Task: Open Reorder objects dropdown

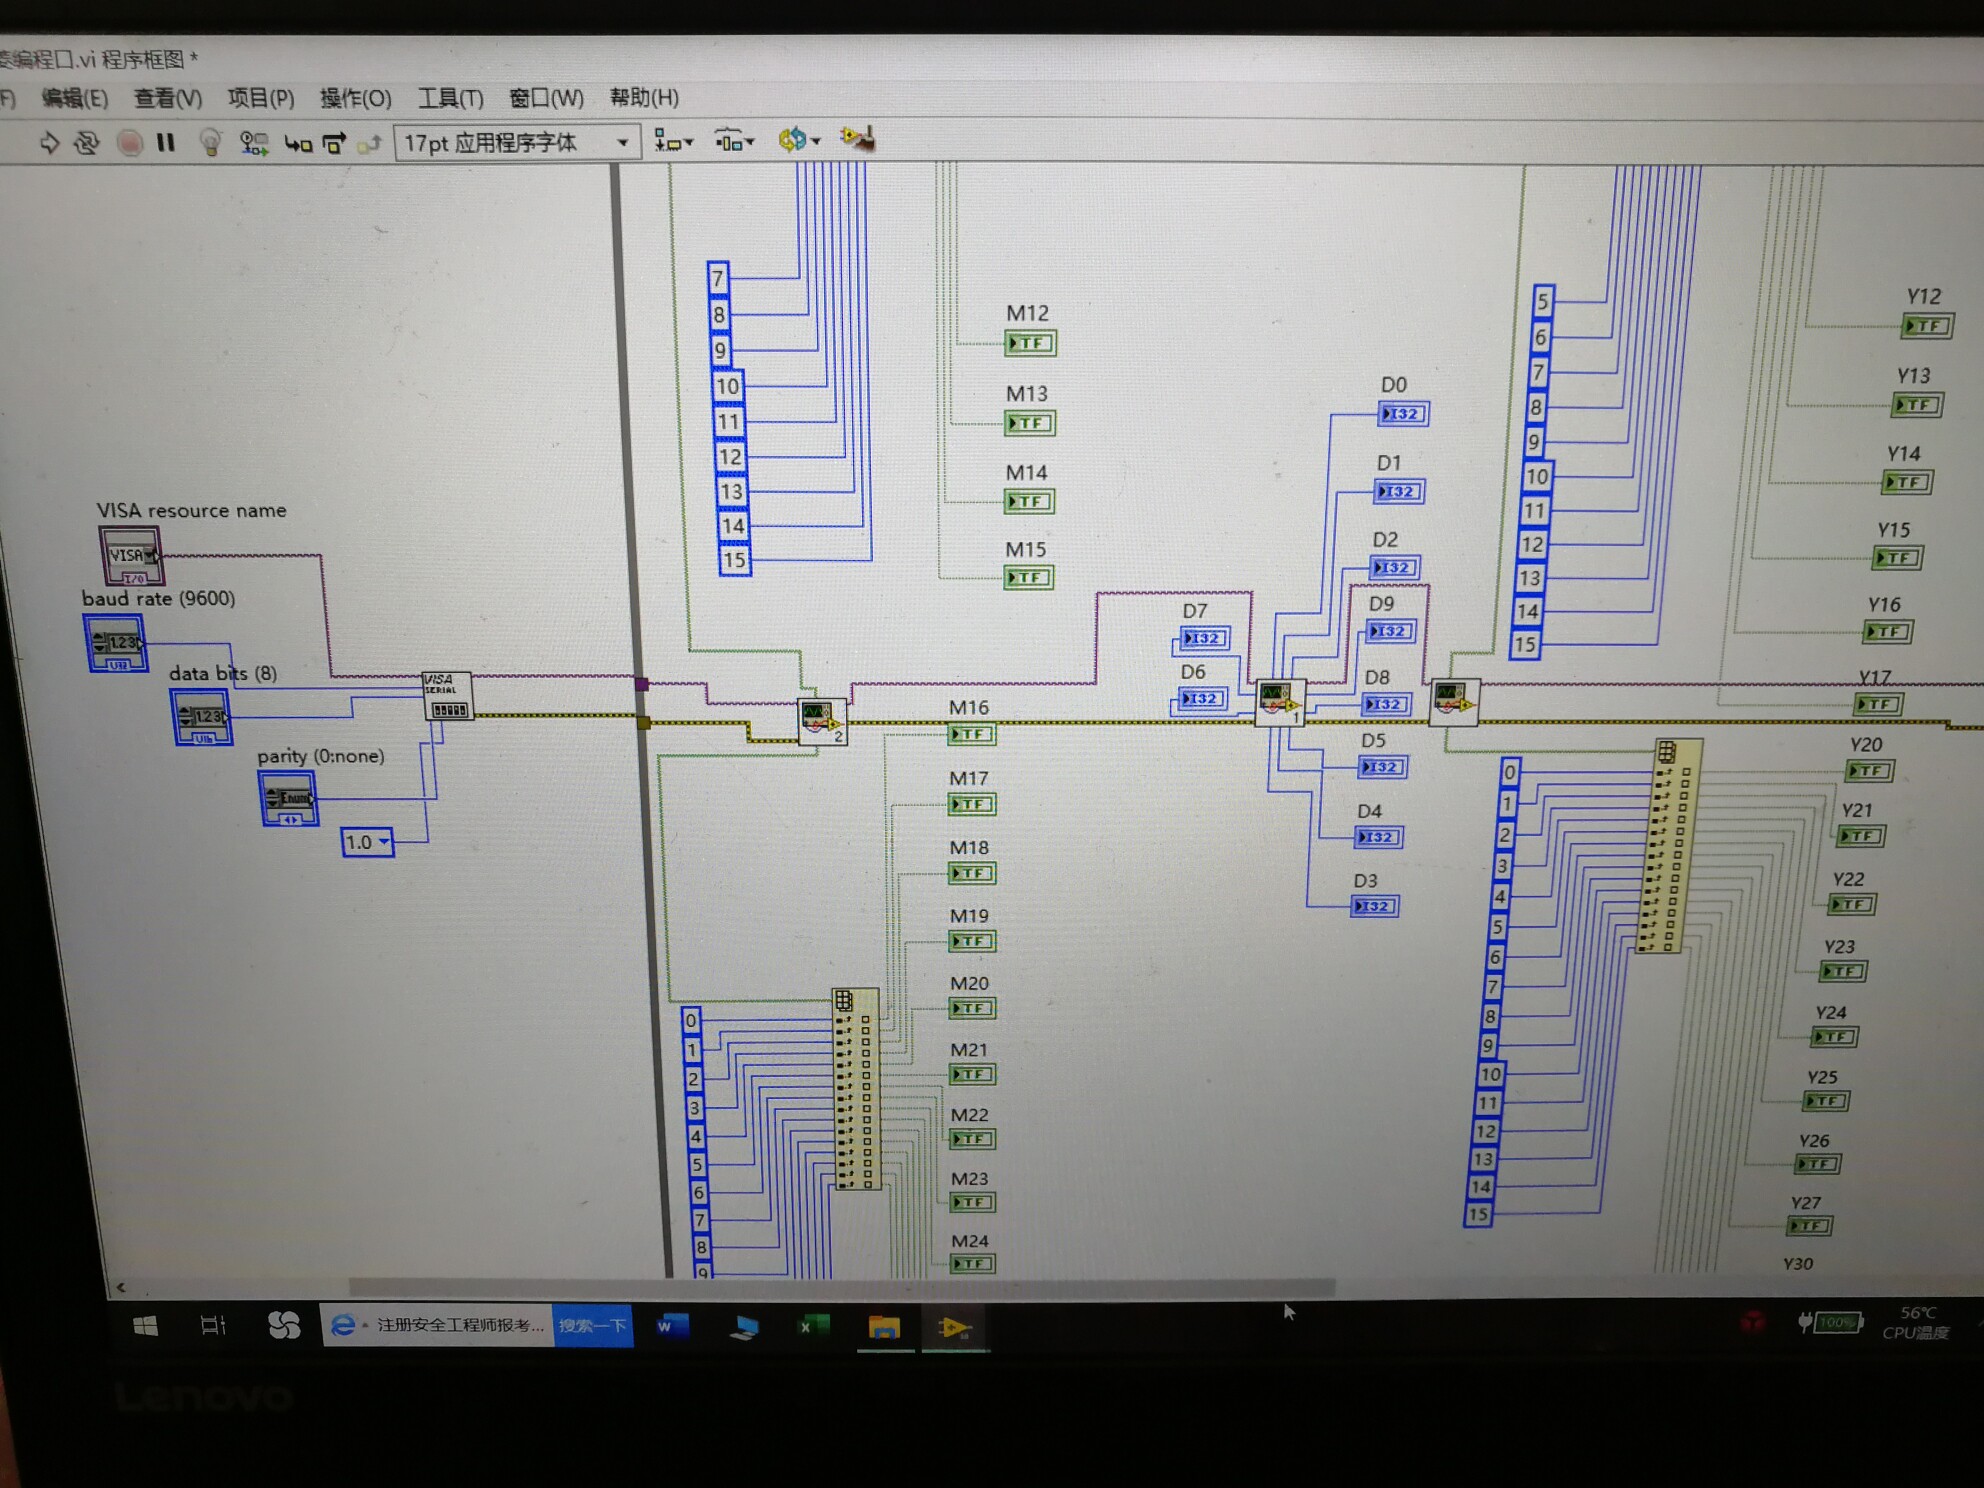Action: coord(799,140)
